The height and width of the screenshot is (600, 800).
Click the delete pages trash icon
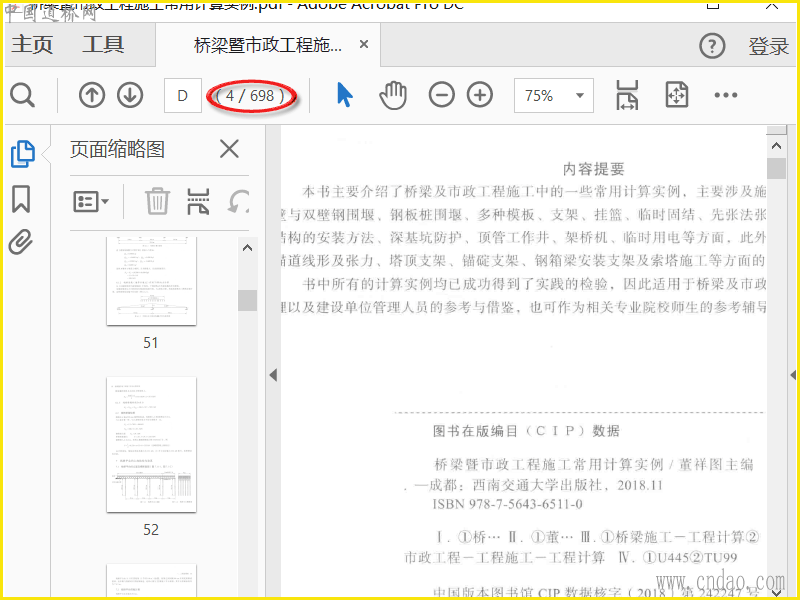(157, 201)
